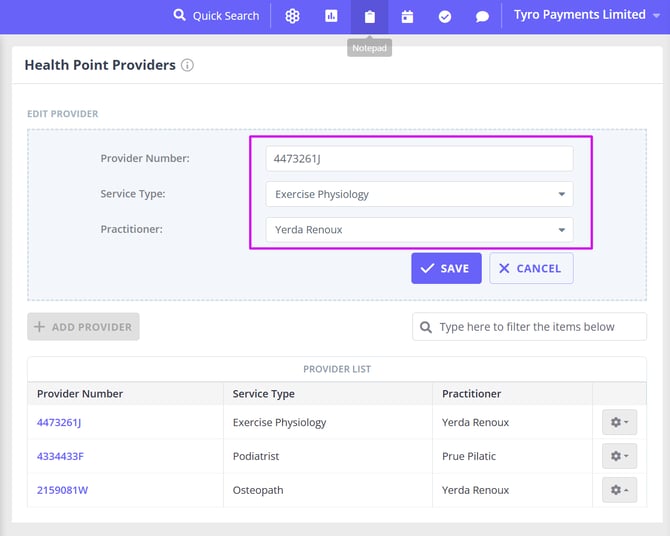Click the checkmark tasks icon
The image size is (670, 536).
pyautogui.click(x=445, y=16)
